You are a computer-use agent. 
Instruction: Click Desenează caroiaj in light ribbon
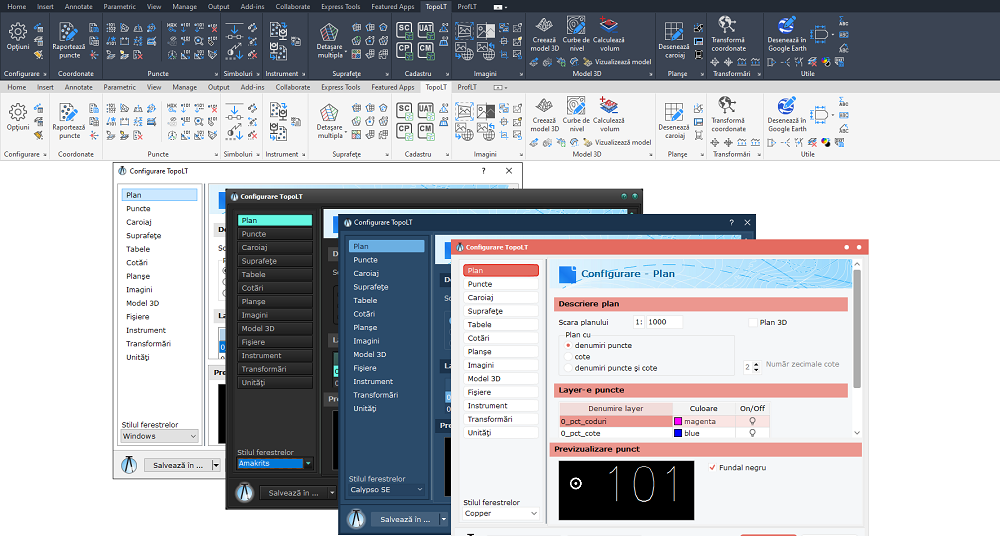tap(673, 120)
